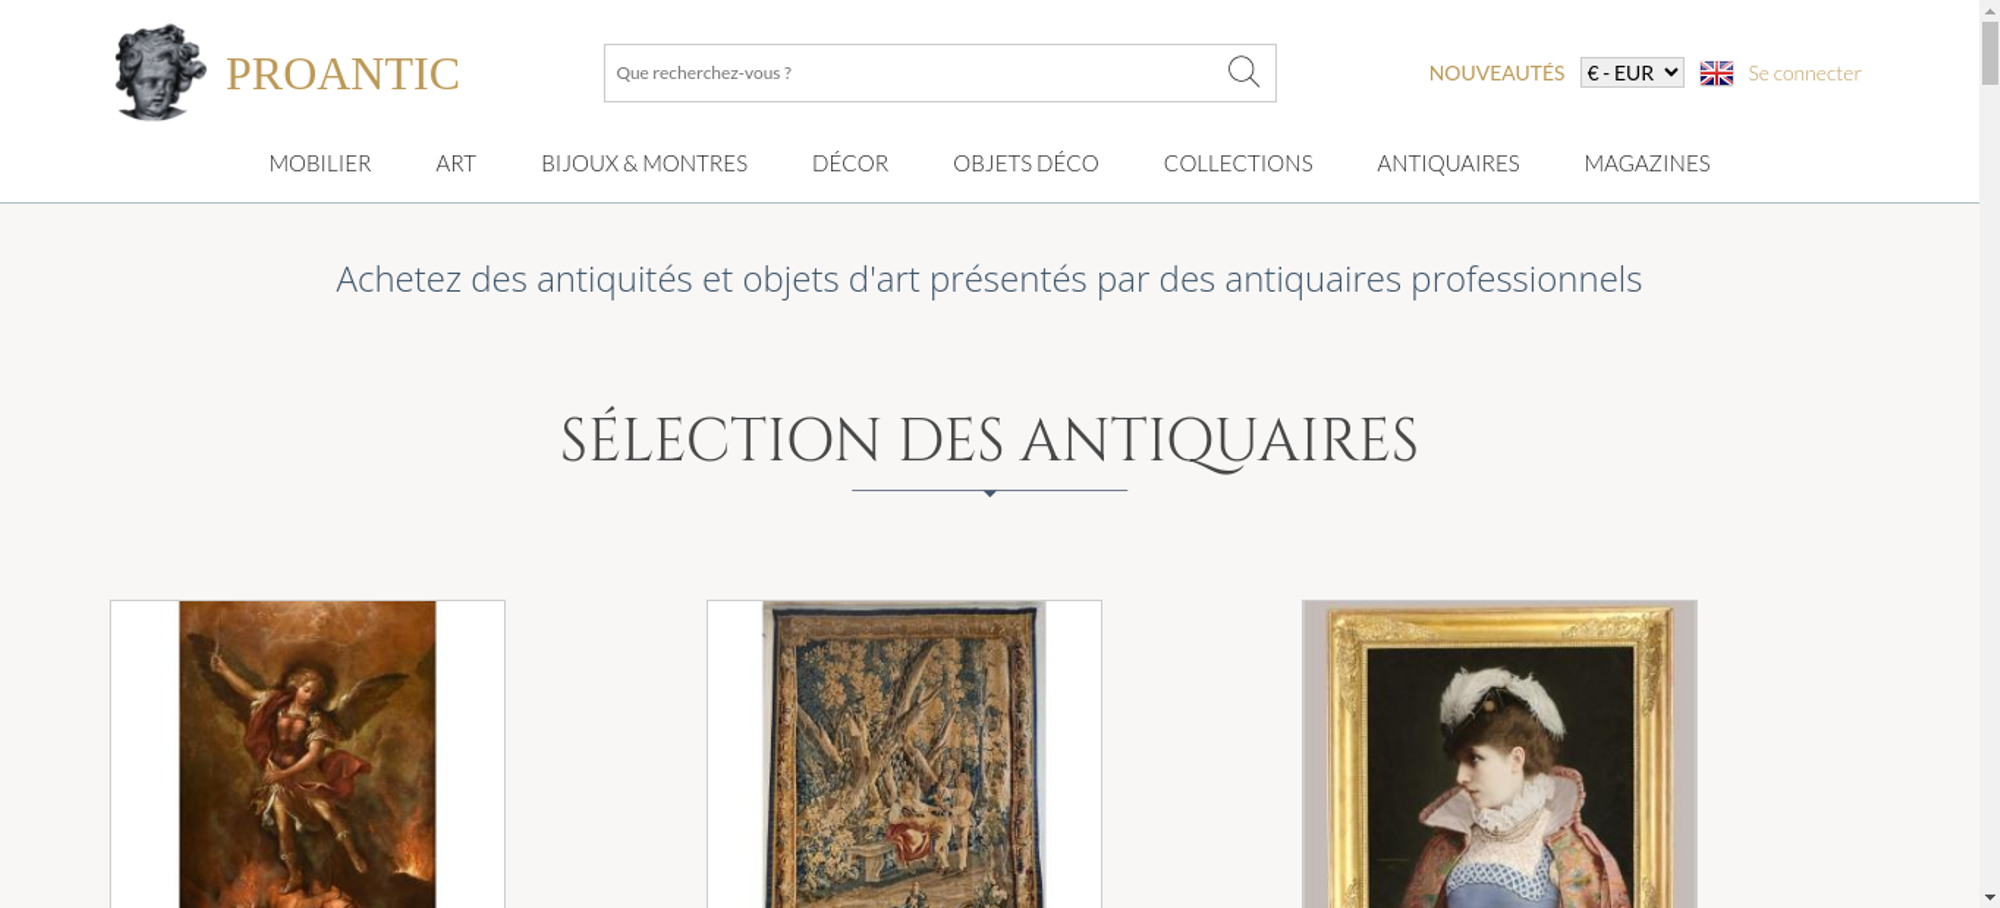Open the MAGAZINES menu

[1647, 163]
